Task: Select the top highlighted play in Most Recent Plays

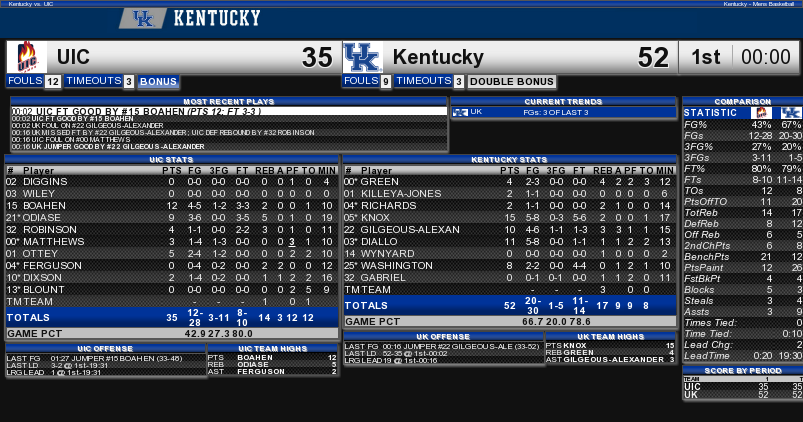Action: [228, 109]
